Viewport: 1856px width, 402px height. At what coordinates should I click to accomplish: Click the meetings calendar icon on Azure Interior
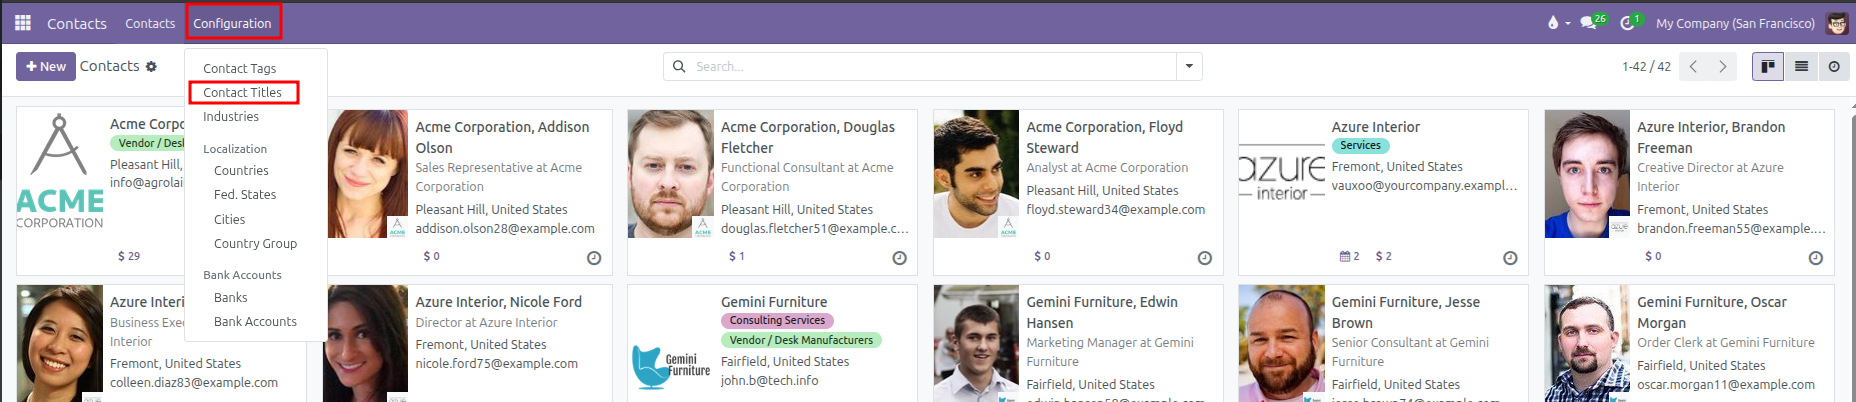click(x=1345, y=257)
